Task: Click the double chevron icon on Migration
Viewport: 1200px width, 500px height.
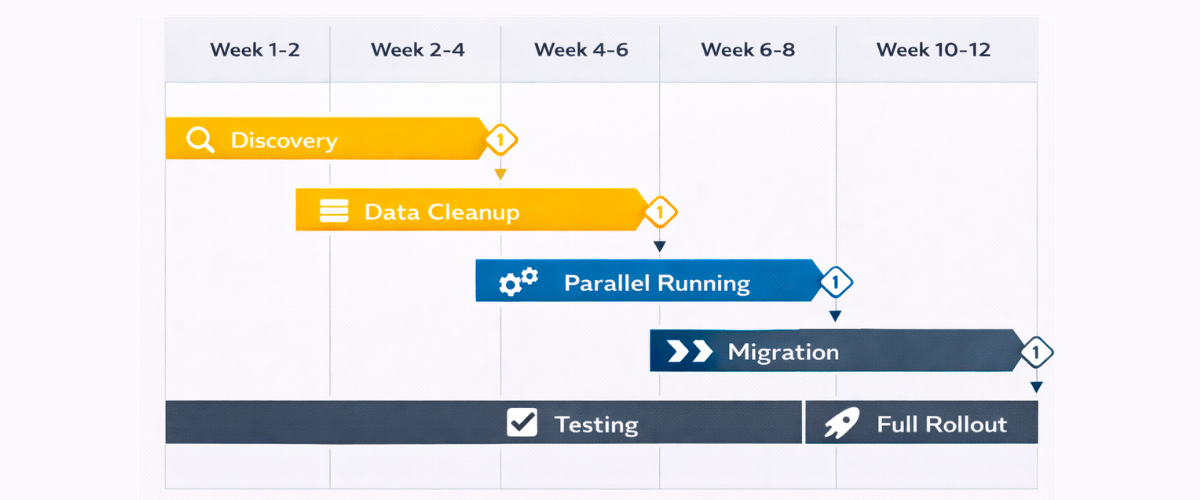Action: (690, 351)
